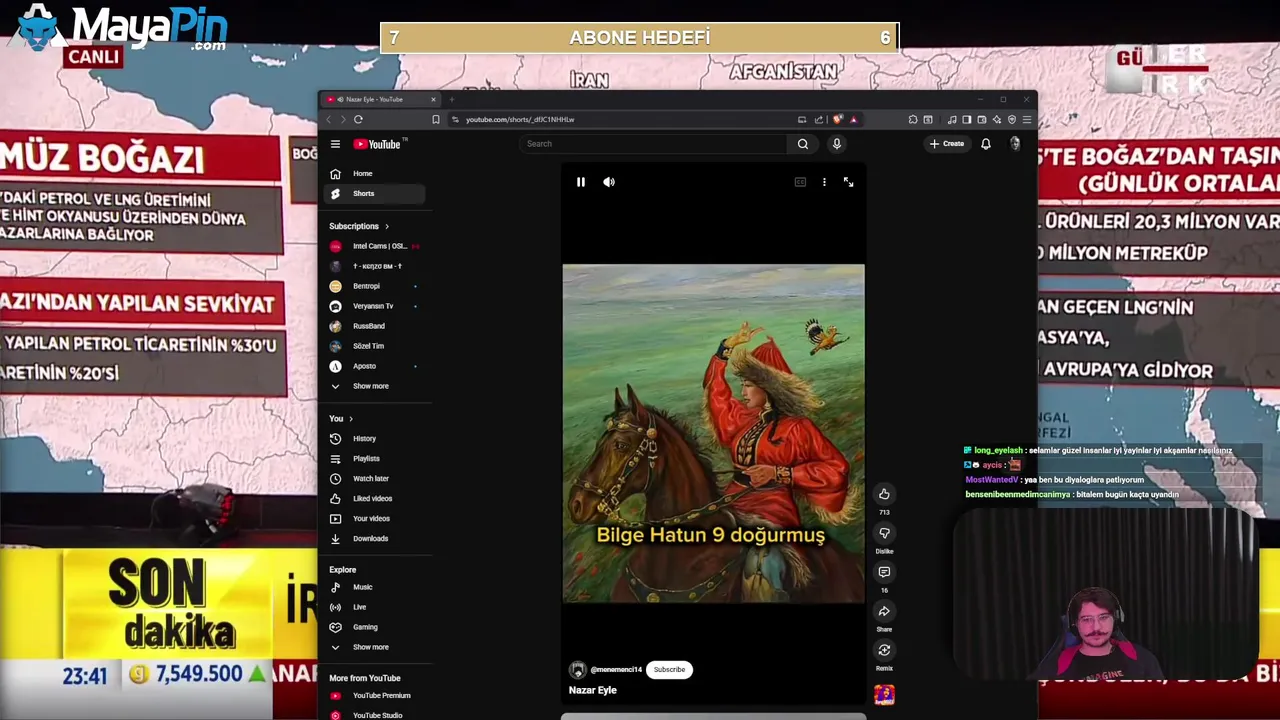Open the site settings icon in address bar
Screen dimensions: 1280x720
455,120
